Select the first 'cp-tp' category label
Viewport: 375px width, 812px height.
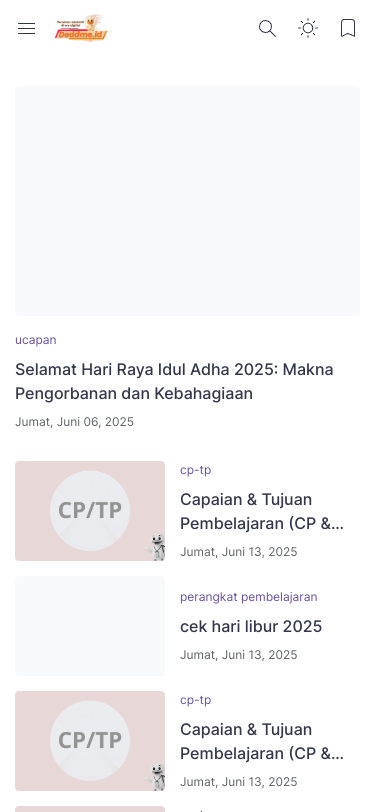pos(196,470)
